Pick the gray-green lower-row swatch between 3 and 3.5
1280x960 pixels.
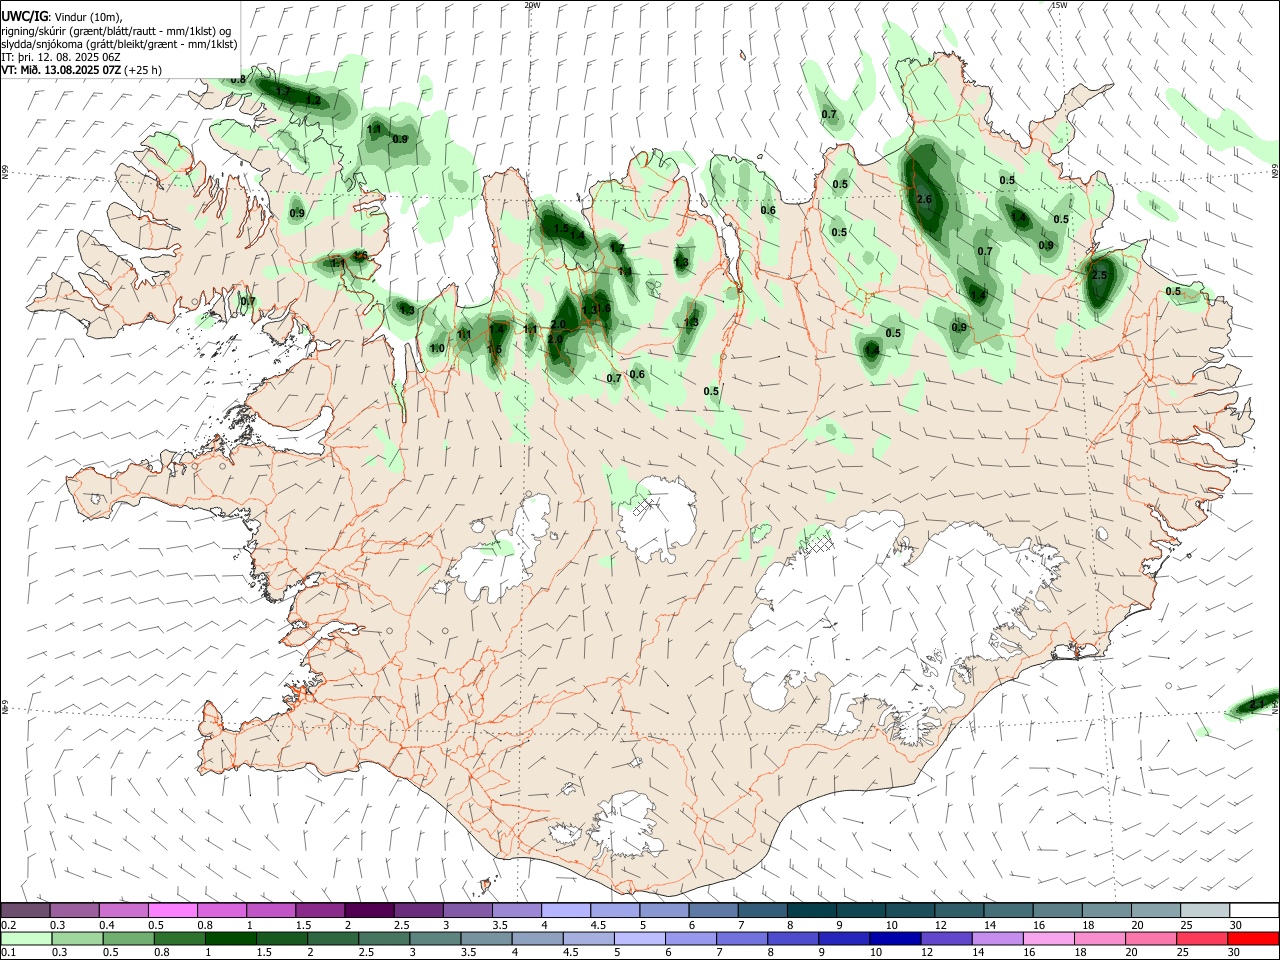pyautogui.click(x=435, y=938)
